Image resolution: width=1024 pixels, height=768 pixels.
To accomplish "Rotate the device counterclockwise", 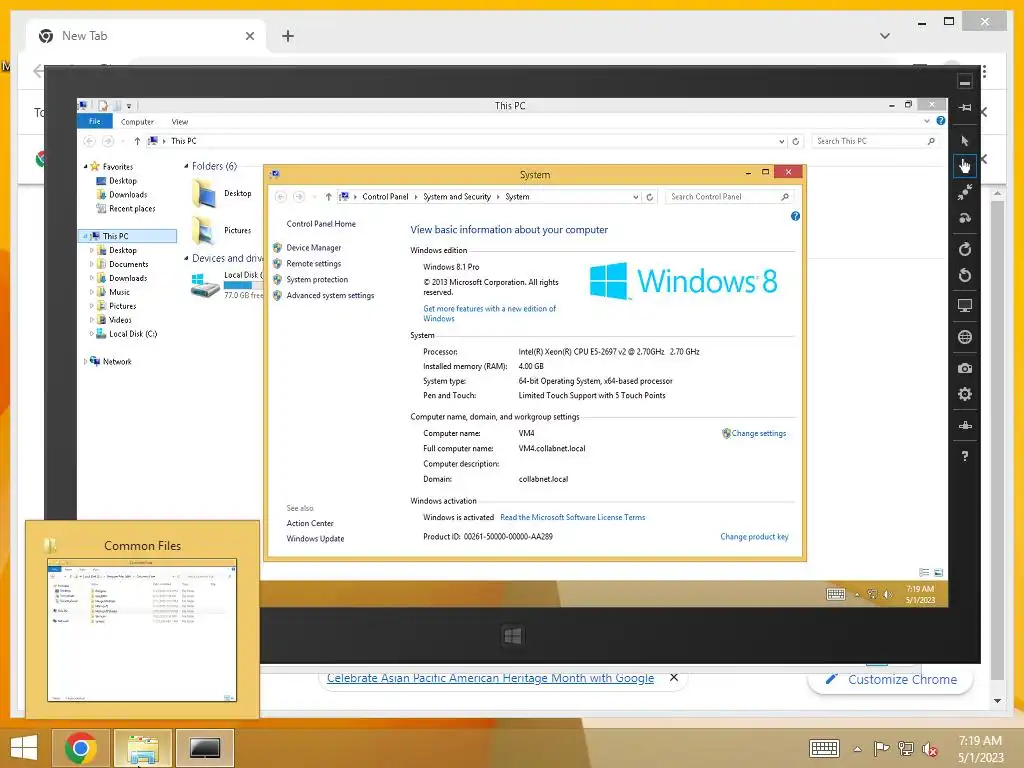I will (965, 275).
